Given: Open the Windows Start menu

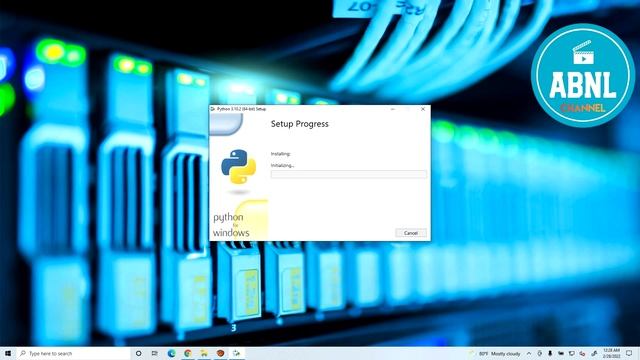Looking at the screenshot, I should pyautogui.click(x=7, y=353).
